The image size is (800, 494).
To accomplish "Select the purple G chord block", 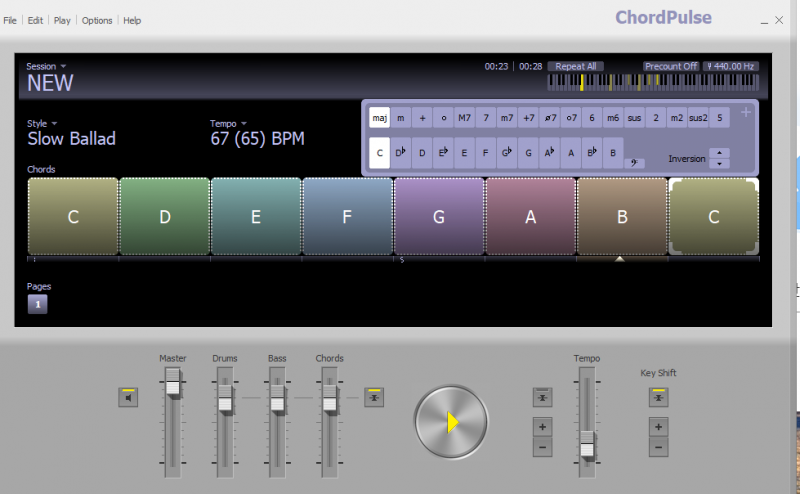I will pos(439,216).
